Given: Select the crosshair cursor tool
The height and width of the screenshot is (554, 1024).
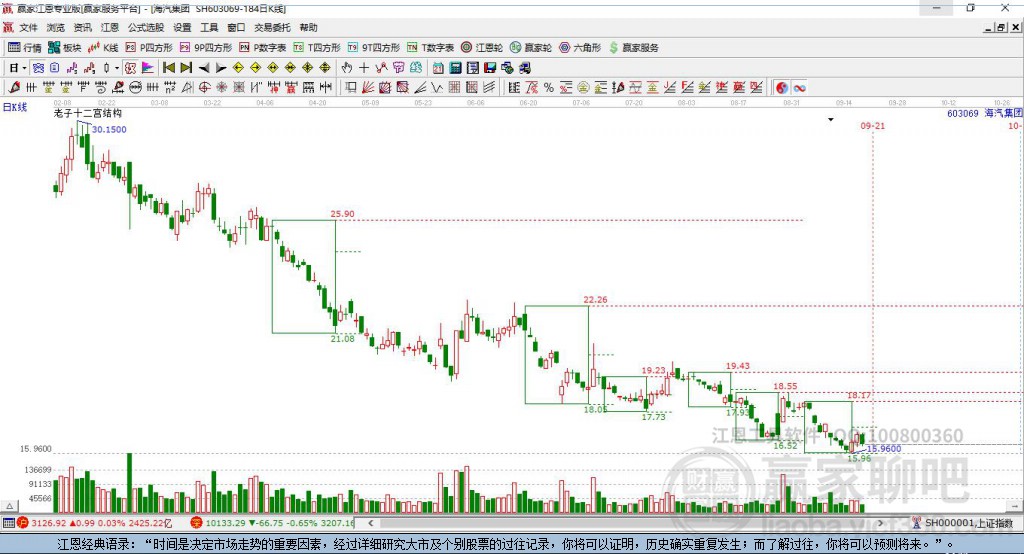Looking at the screenshot, I should (364, 68).
